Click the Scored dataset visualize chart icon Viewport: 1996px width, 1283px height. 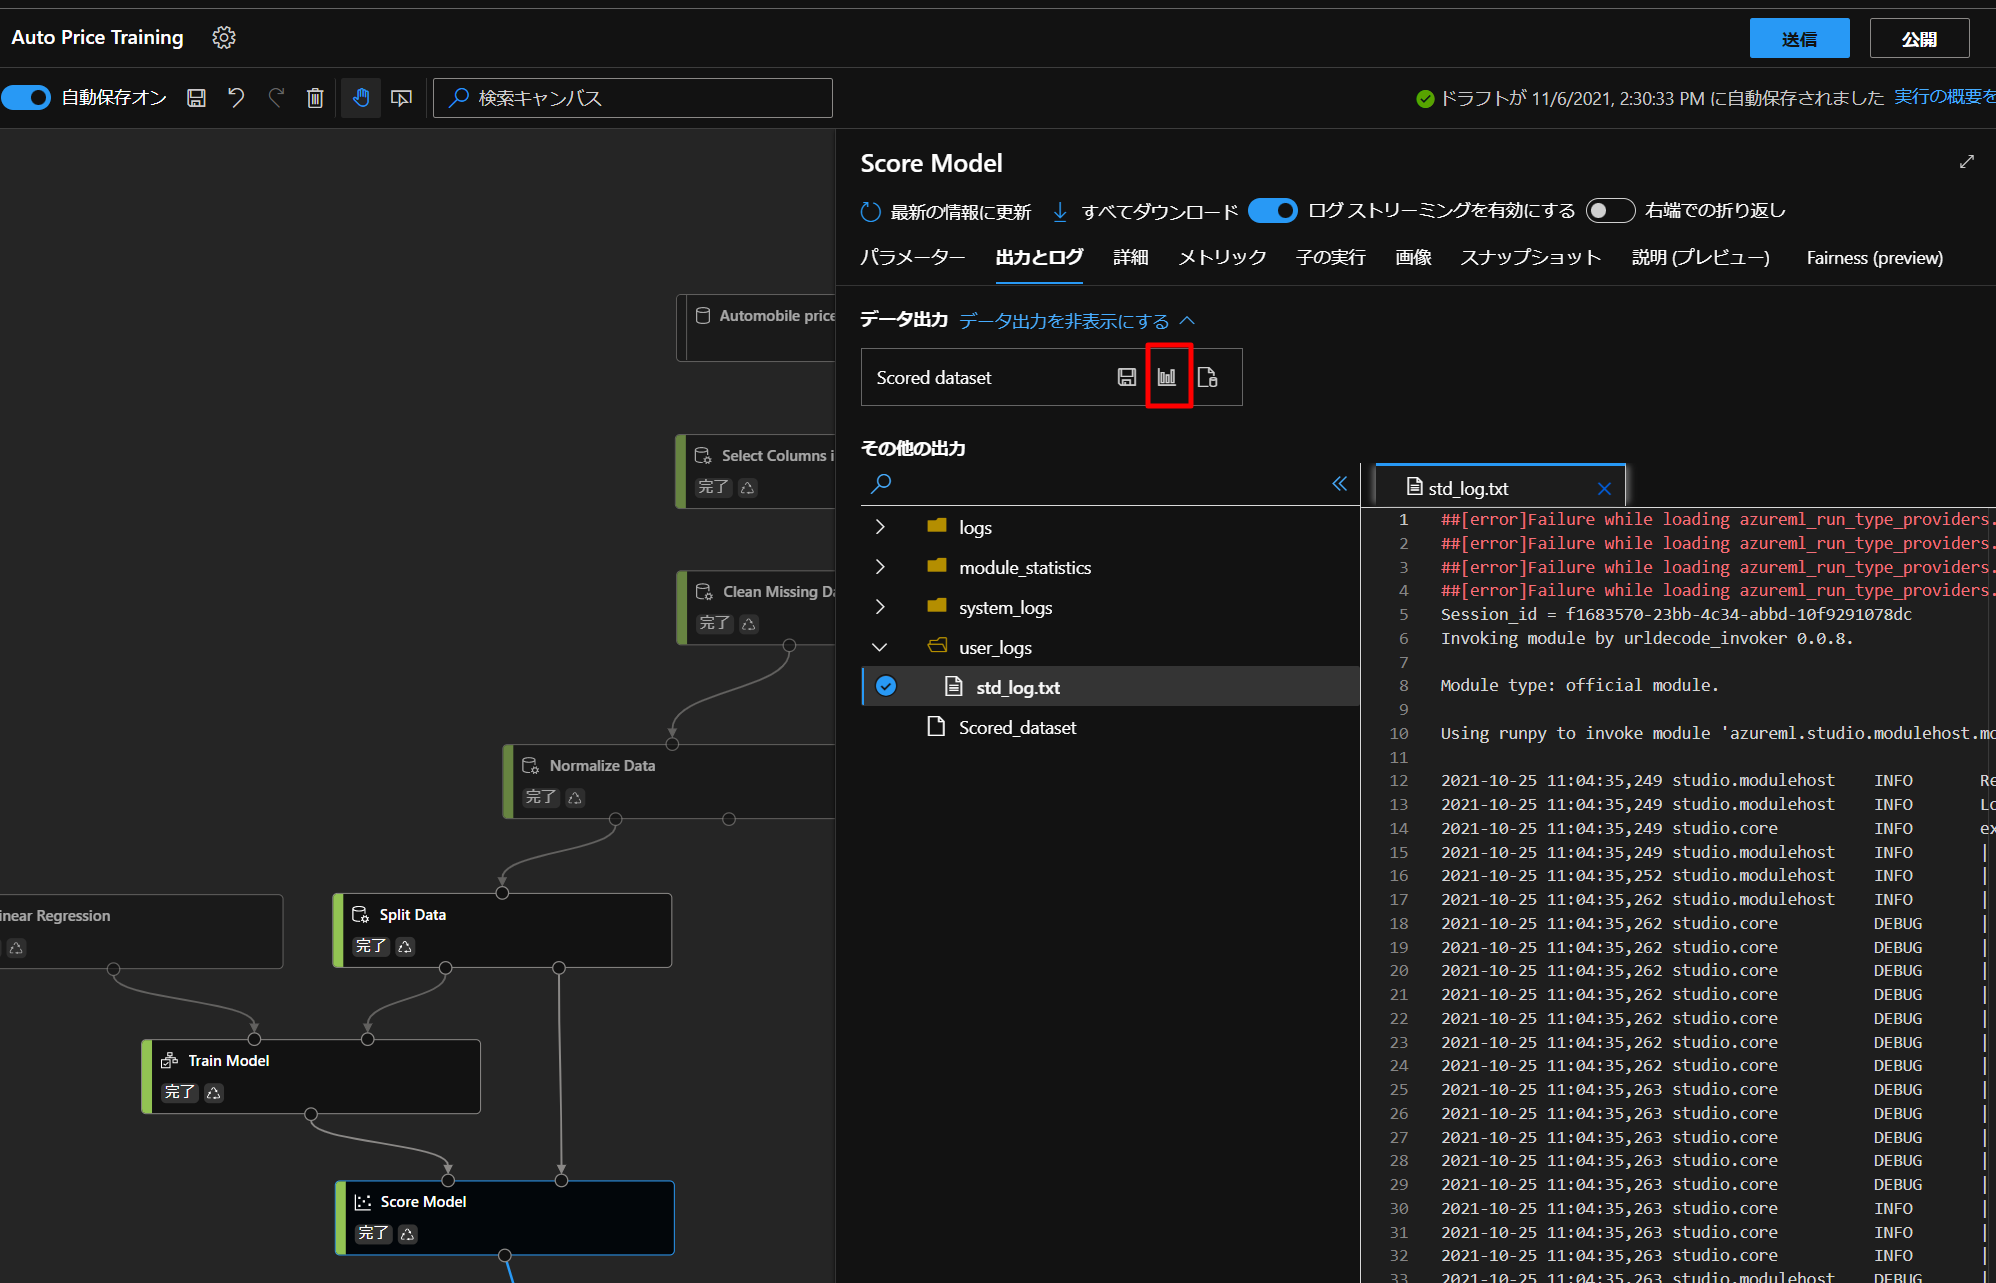(x=1167, y=377)
